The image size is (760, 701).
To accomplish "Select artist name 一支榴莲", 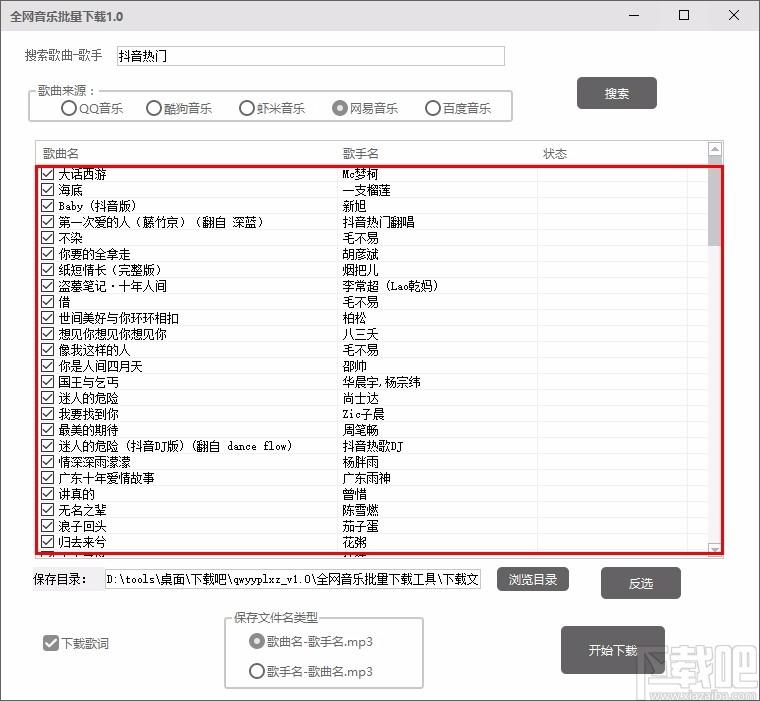I will click(366, 190).
